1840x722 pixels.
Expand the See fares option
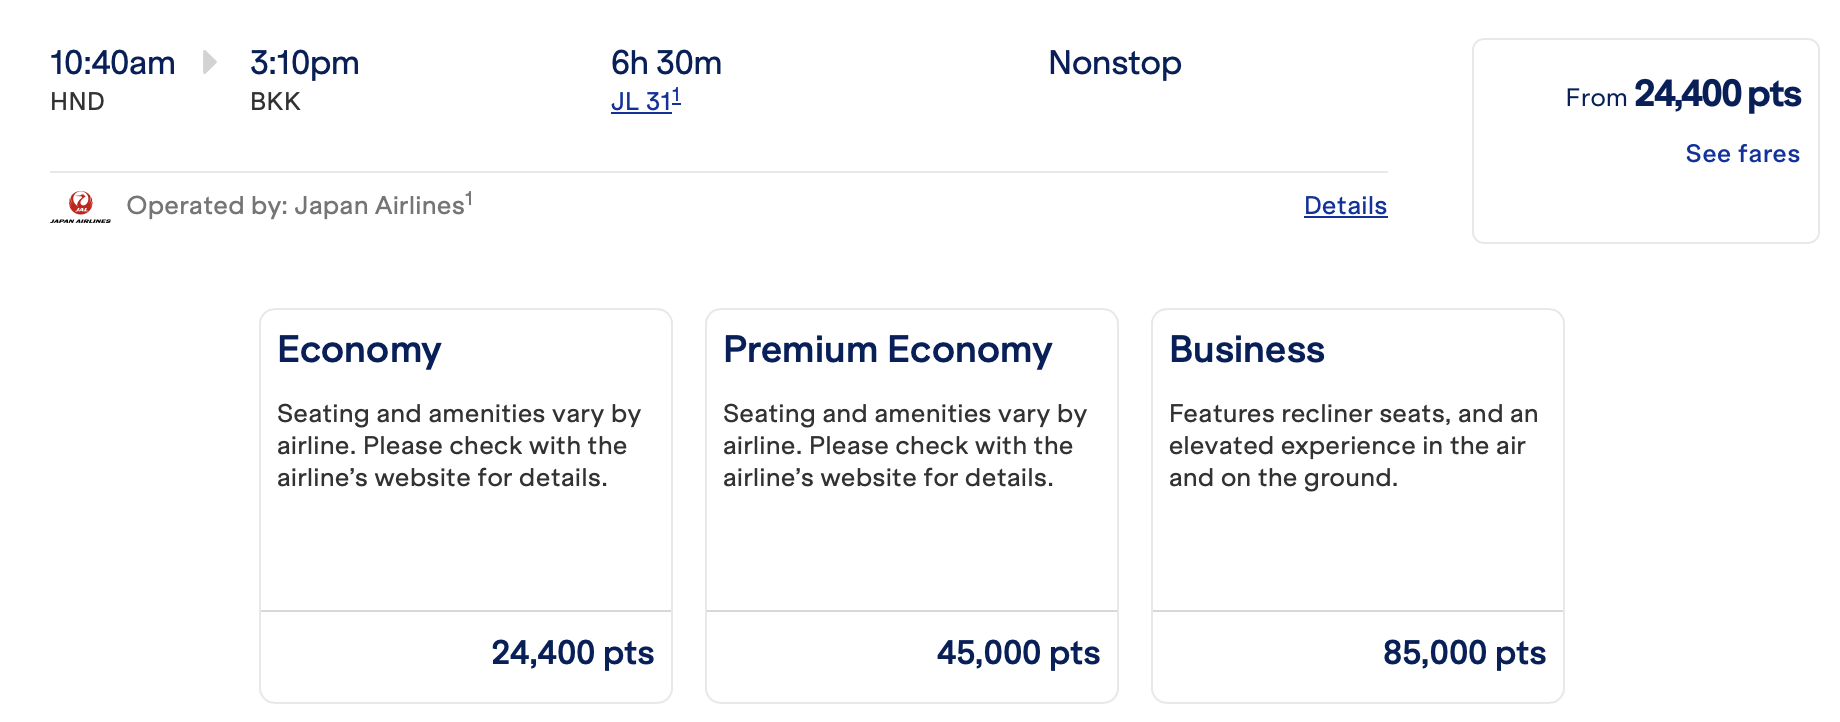click(x=1742, y=153)
